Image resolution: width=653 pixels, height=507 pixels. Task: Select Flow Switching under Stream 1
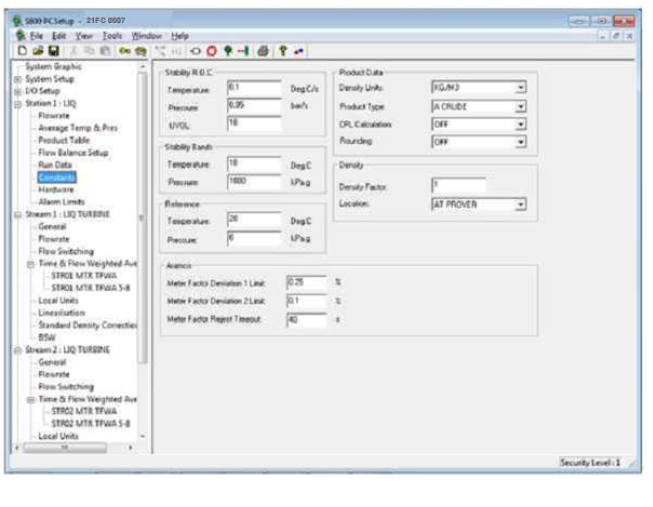[66, 251]
